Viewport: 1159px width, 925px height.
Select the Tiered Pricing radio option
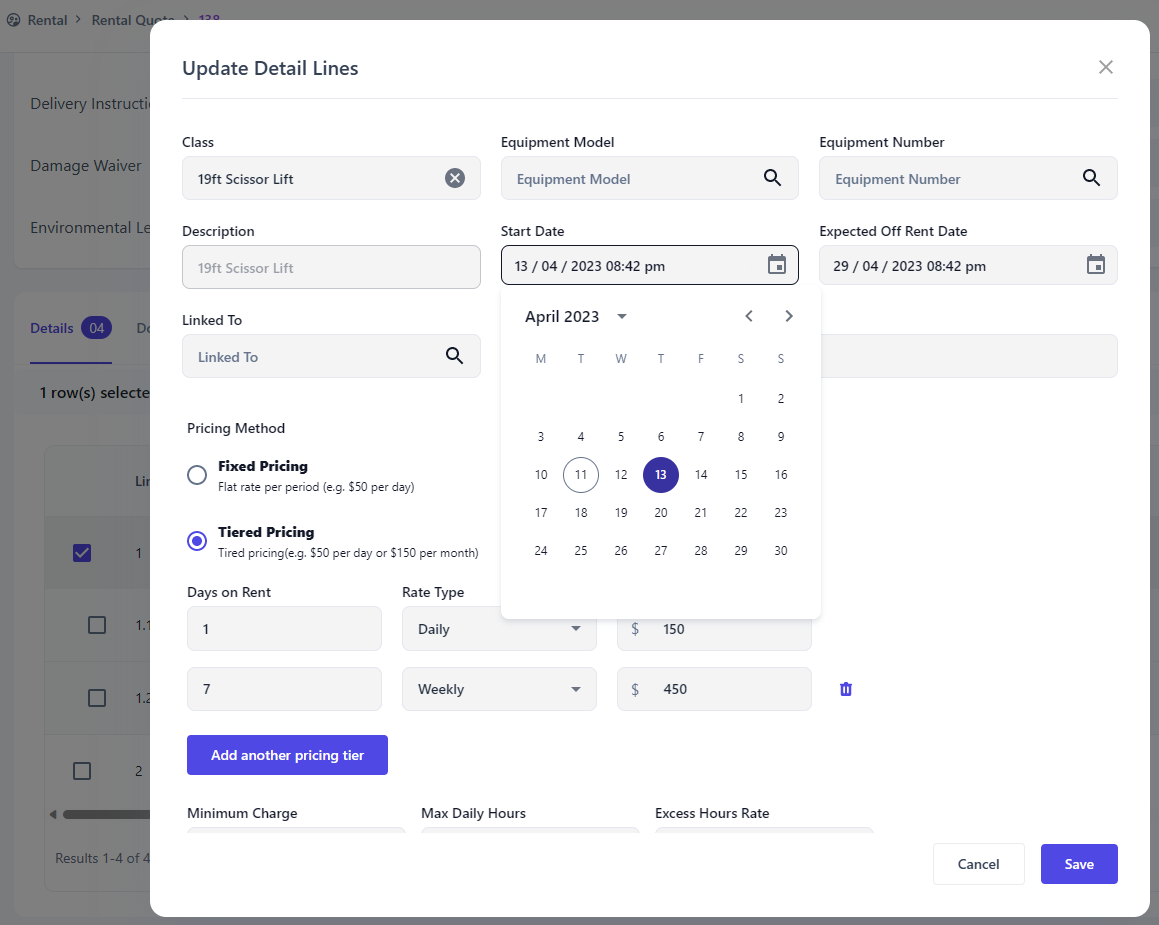(x=198, y=541)
